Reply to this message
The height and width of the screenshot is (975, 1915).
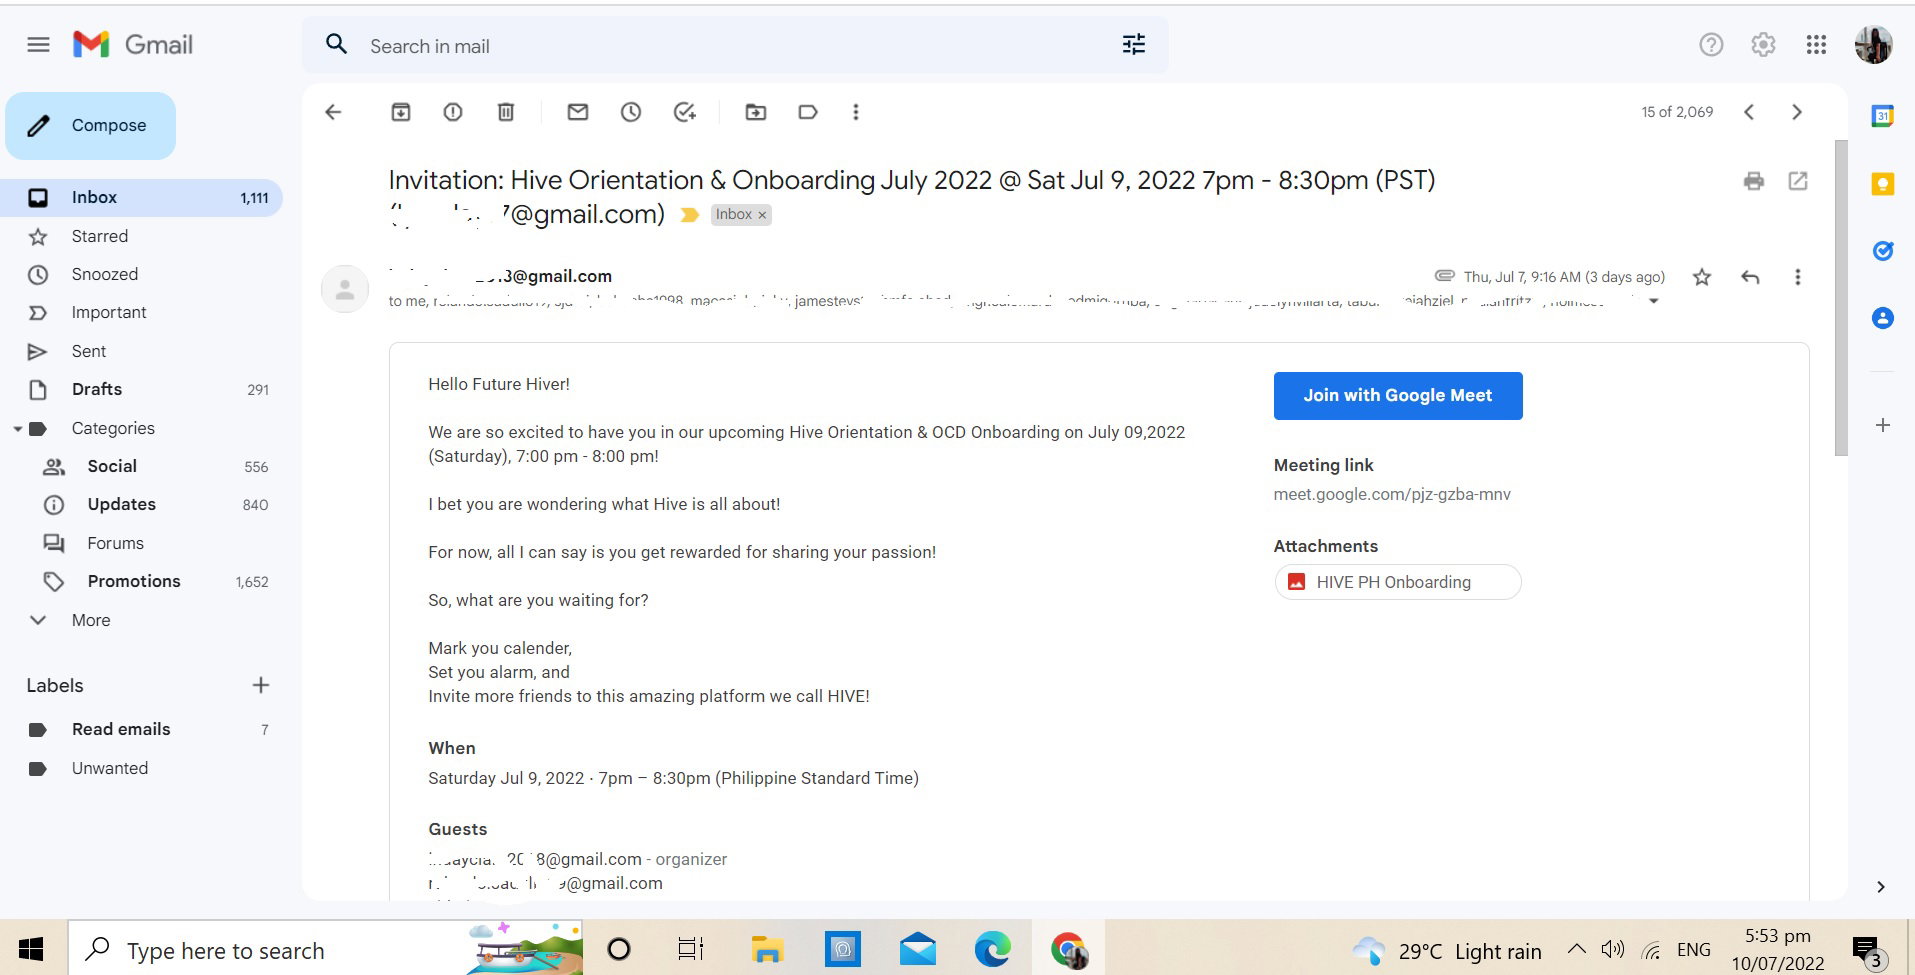pos(1750,277)
